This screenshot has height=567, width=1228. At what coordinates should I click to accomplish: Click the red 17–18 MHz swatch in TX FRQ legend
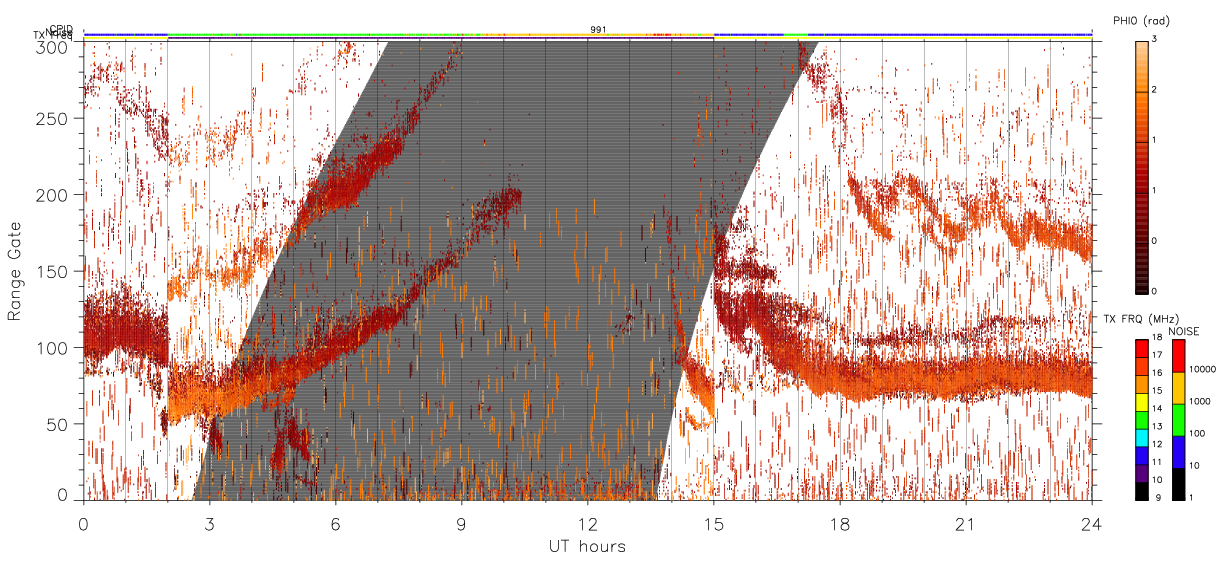[x=1142, y=349]
